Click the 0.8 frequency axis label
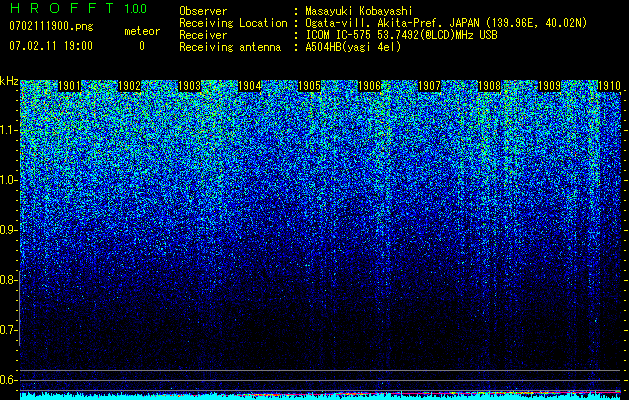Viewport: 629px width, 400px height. 9,280
